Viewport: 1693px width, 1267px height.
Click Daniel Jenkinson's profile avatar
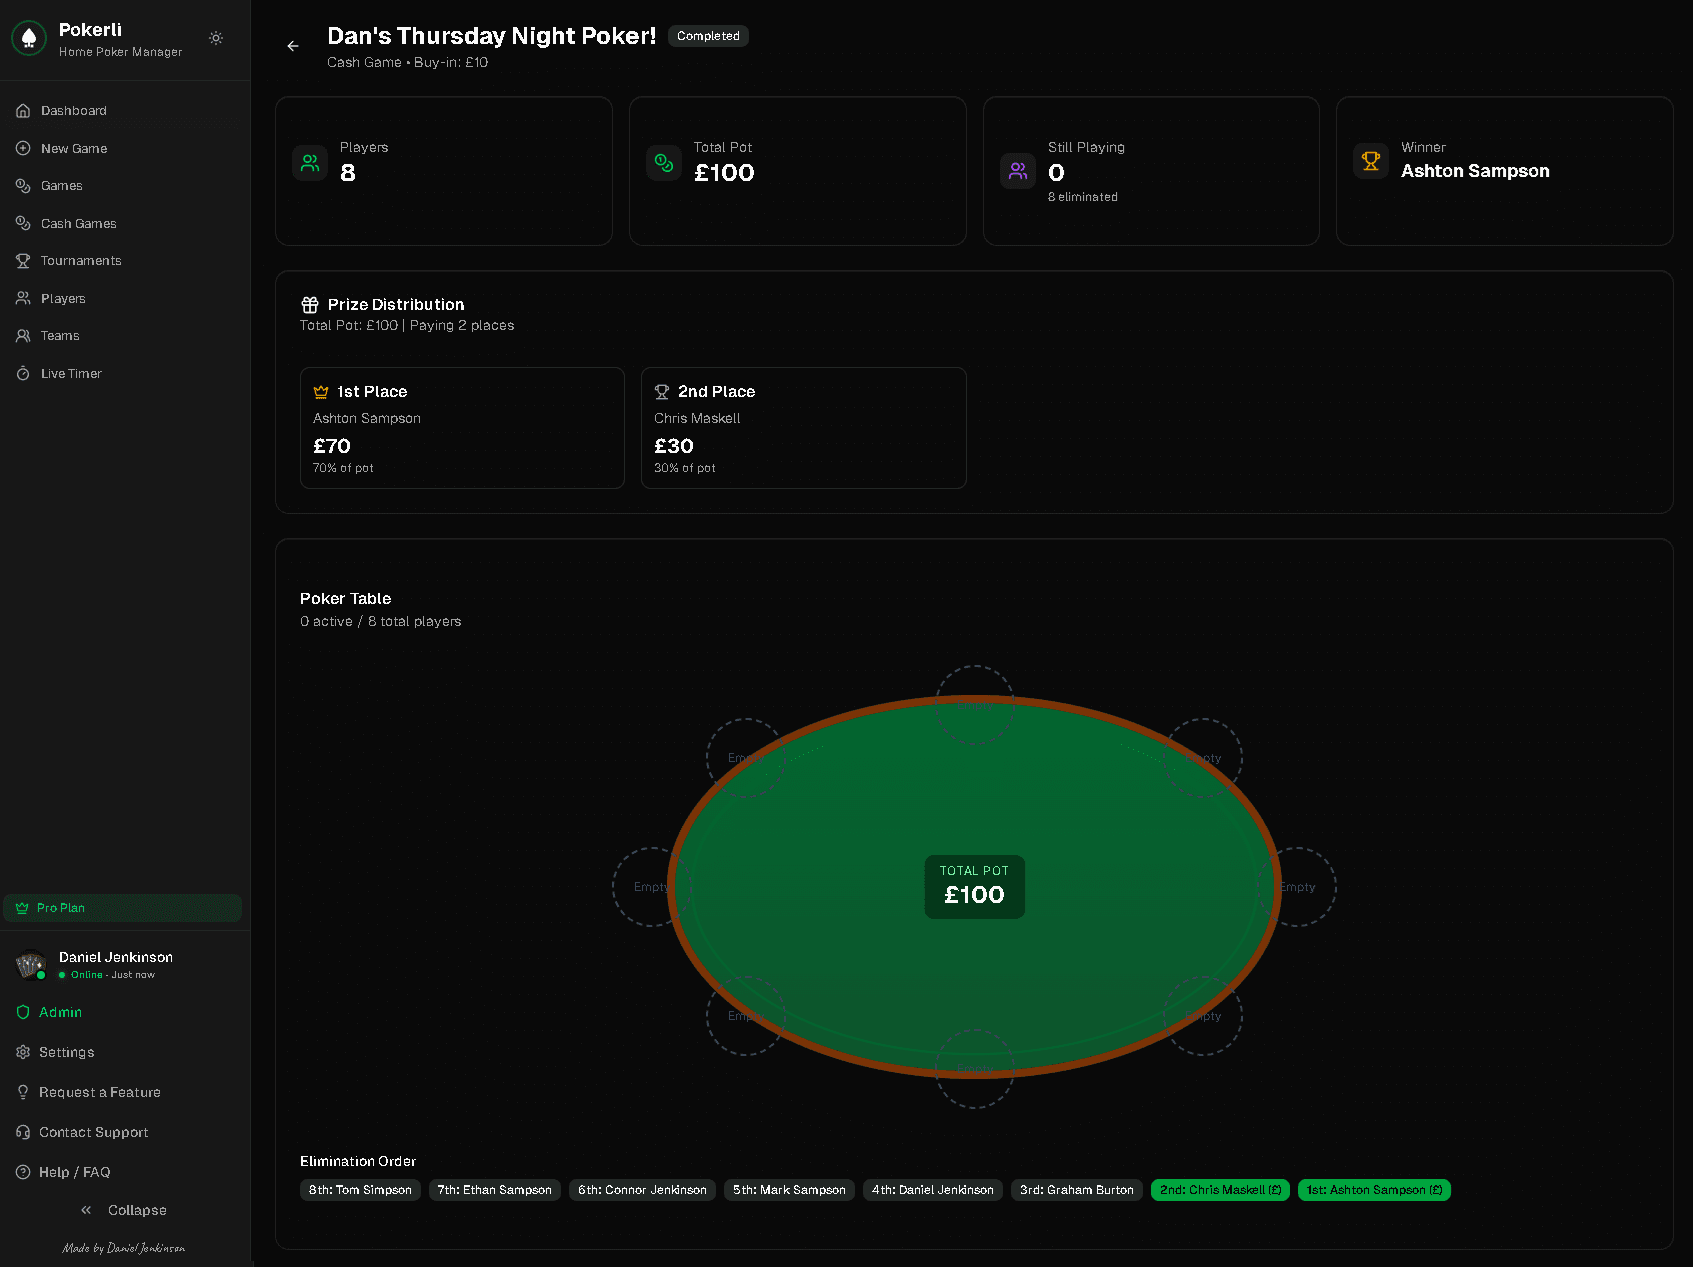click(31, 965)
